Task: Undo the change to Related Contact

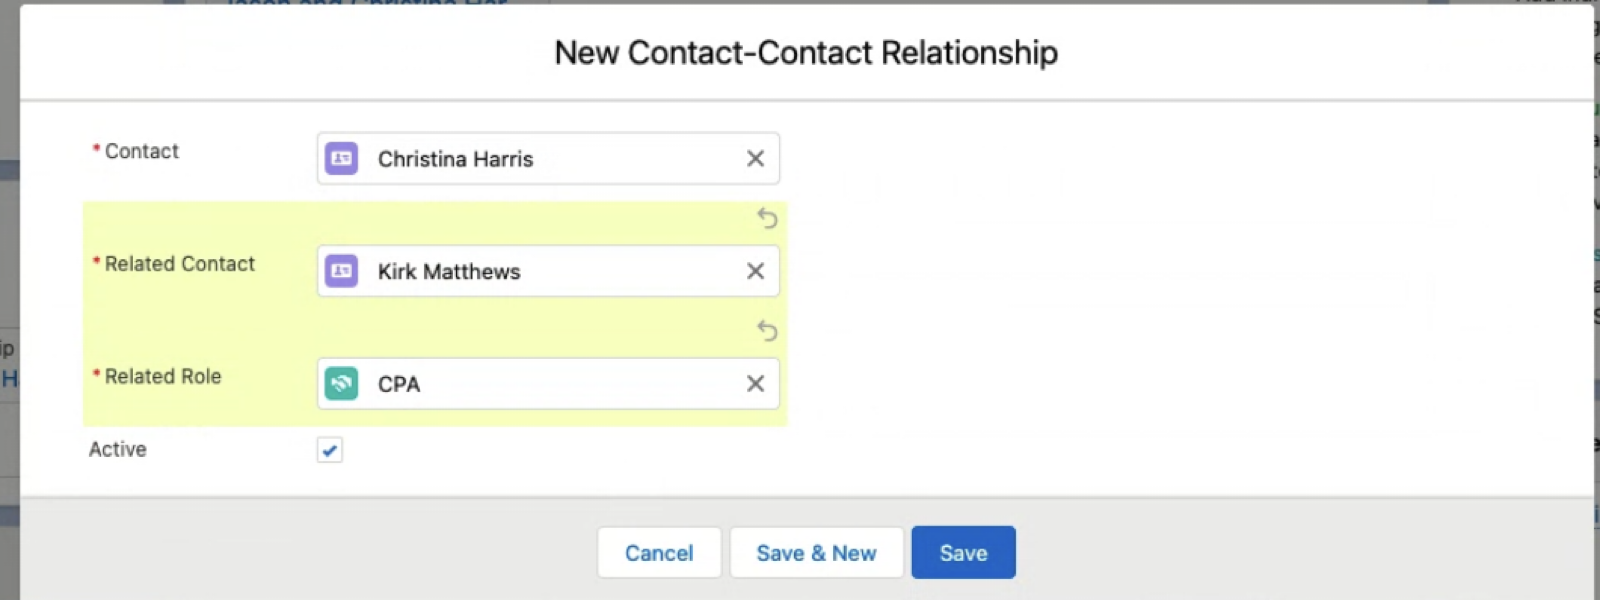Action: click(x=767, y=218)
